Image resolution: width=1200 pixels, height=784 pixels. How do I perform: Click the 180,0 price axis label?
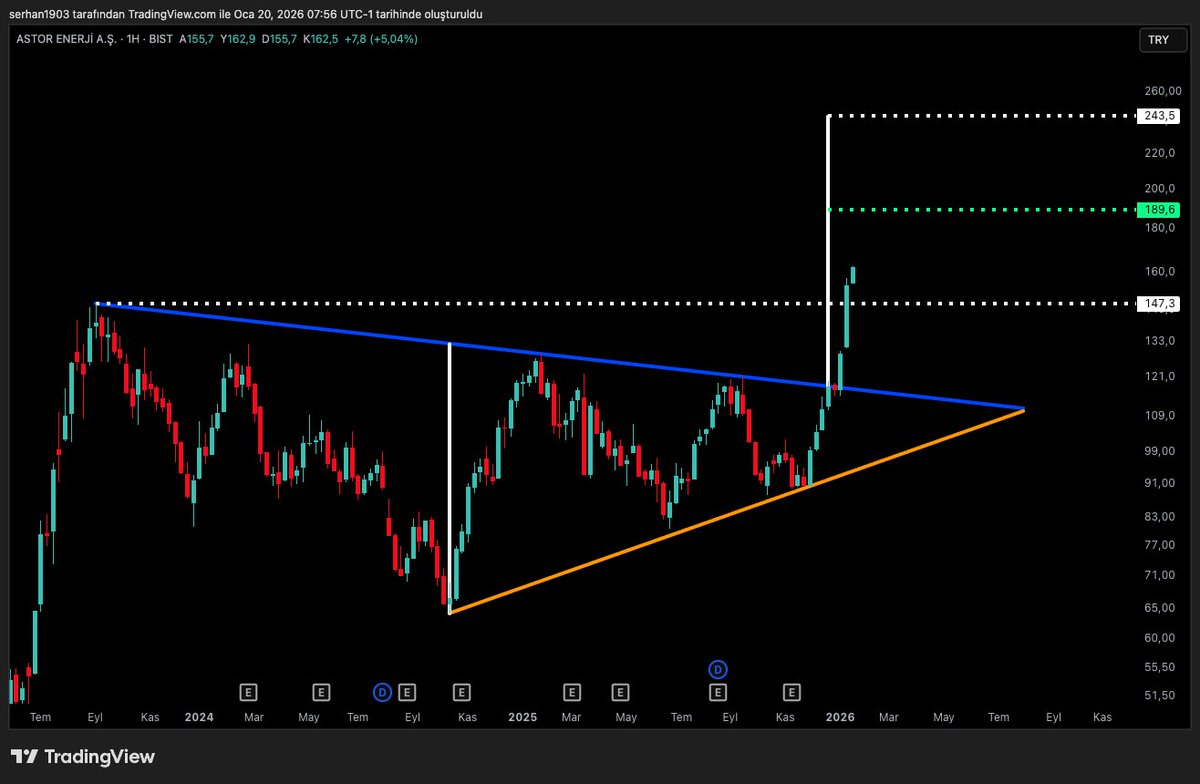[1160, 228]
